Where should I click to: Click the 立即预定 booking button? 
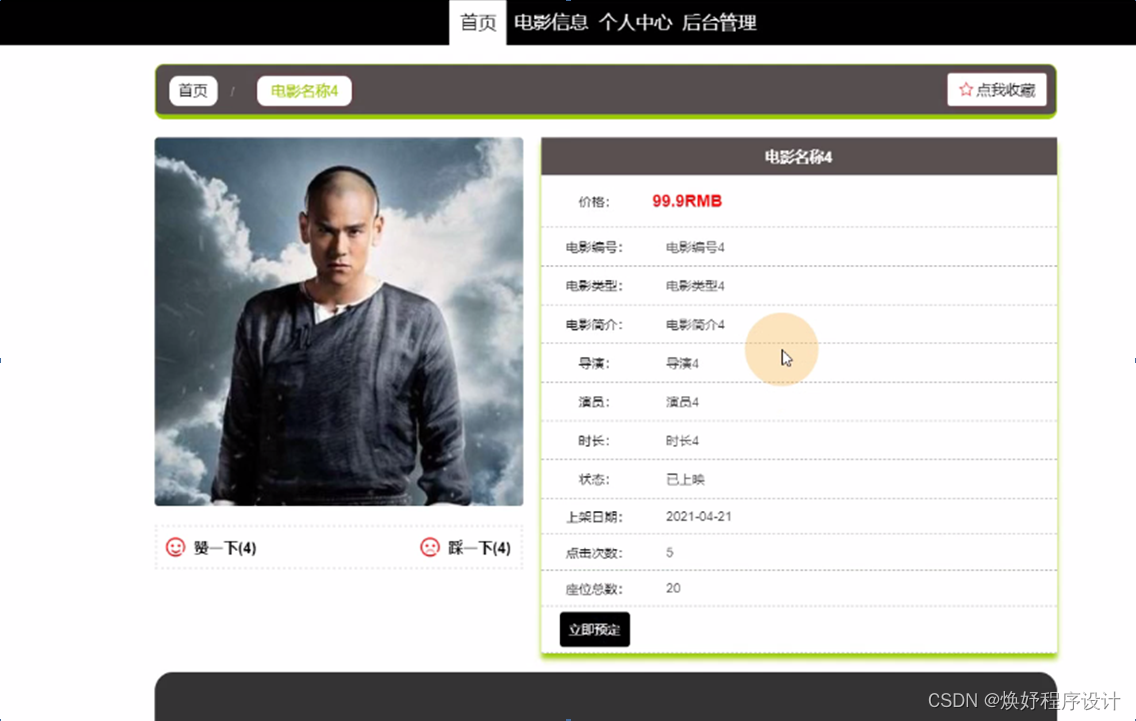(595, 629)
